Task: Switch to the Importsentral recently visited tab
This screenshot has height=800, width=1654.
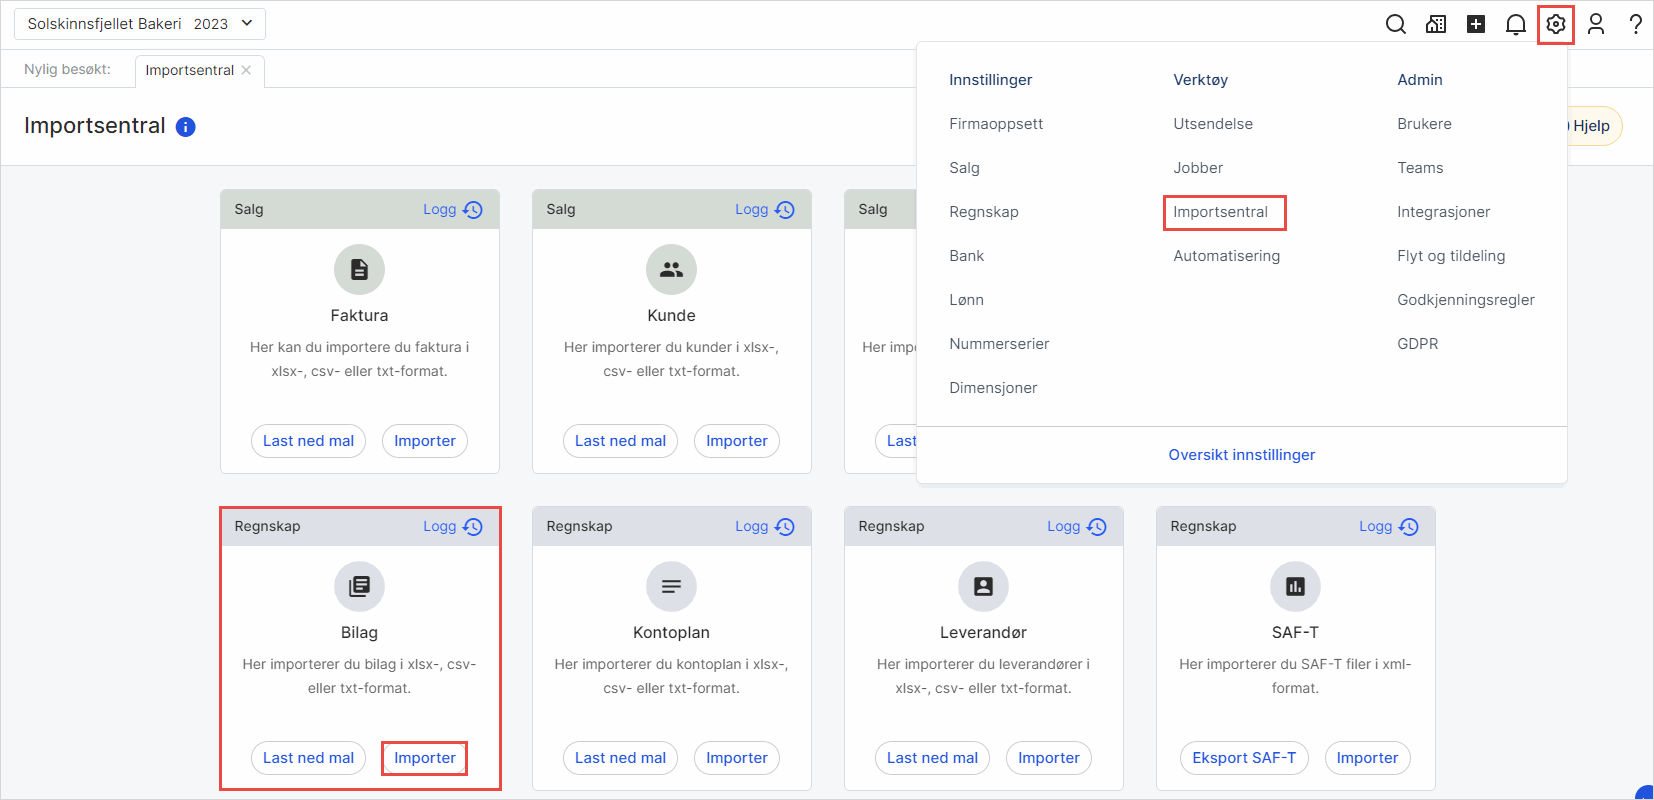Action: tap(189, 70)
